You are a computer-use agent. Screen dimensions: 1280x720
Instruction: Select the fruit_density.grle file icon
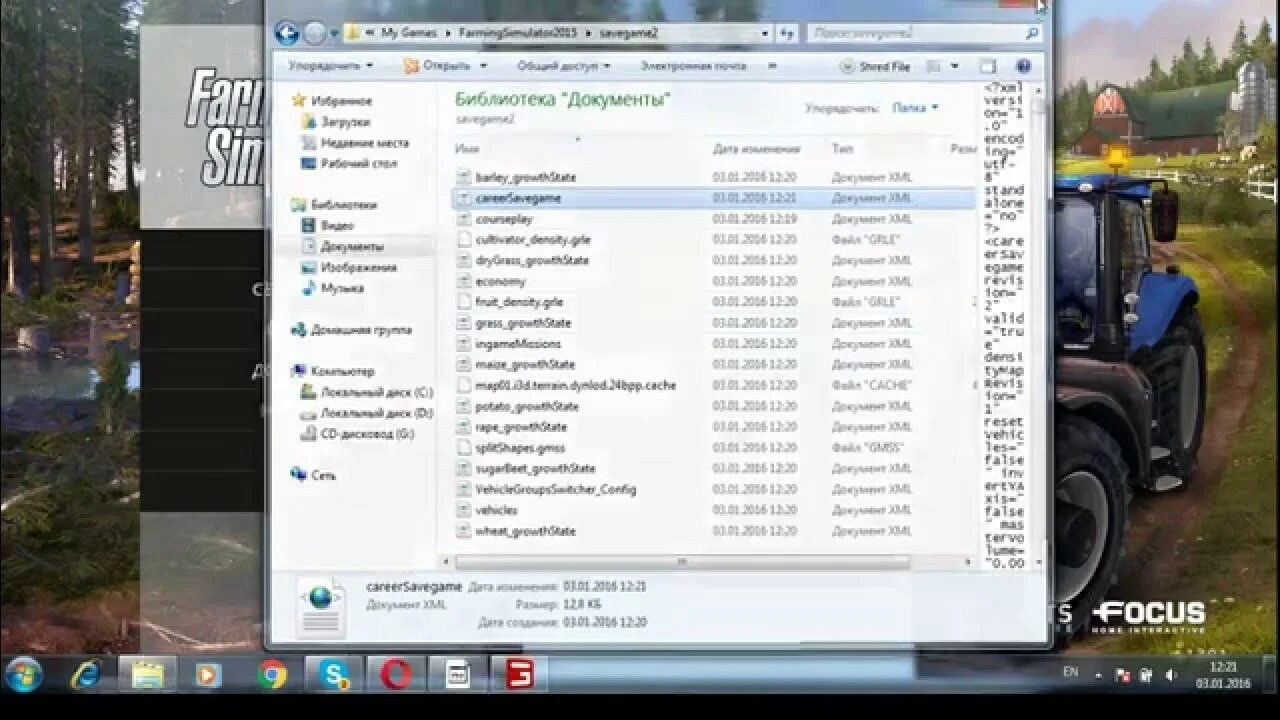click(463, 302)
